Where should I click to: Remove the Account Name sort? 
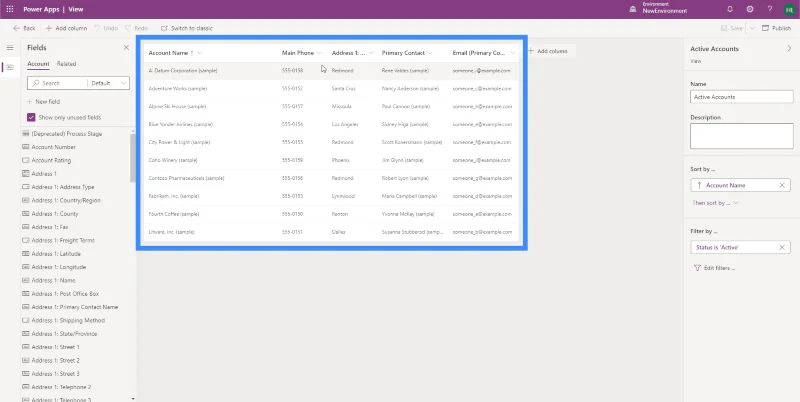(782, 185)
